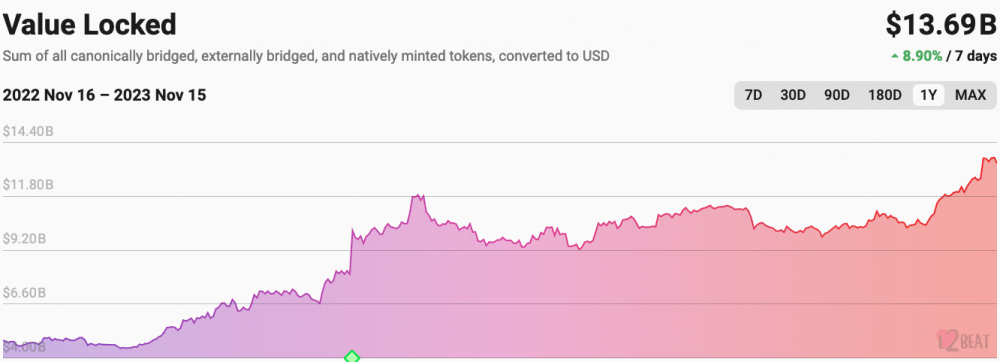
Task: Switch chart range to 30D
Action: [793, 96]
